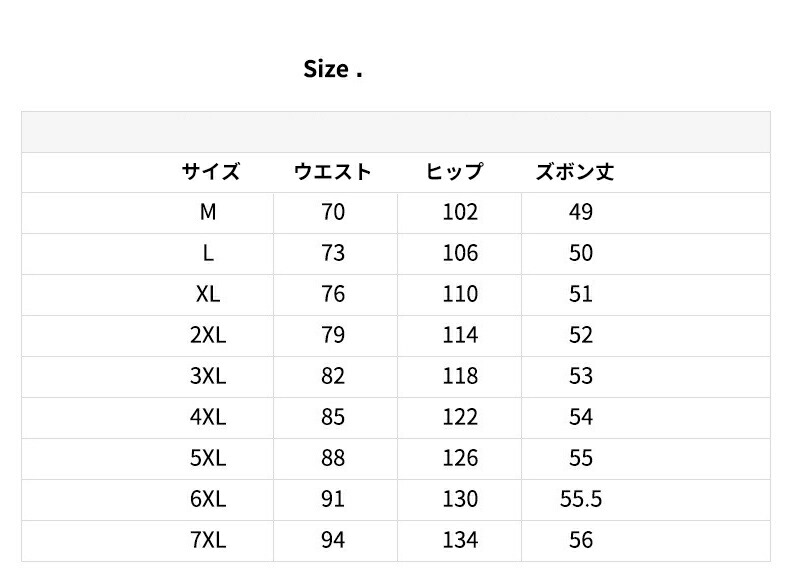This screenshot has width=790, height=583.
Task: Select the 2XL size row label
Action: pos(208,335)
